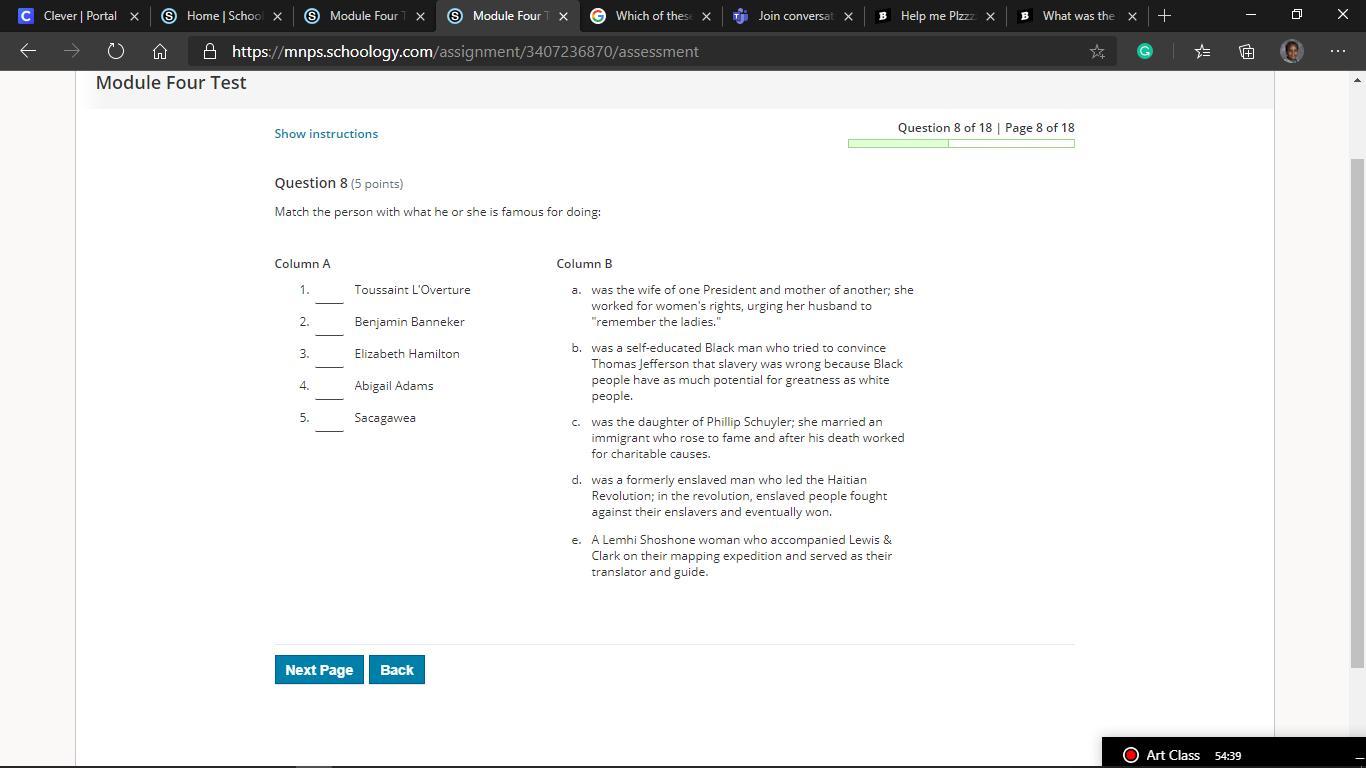Image resolution: width=1366 pixels, height=768 pixels.
Task: Go back using the browser back arrow
Action: [x=28, y=51]
